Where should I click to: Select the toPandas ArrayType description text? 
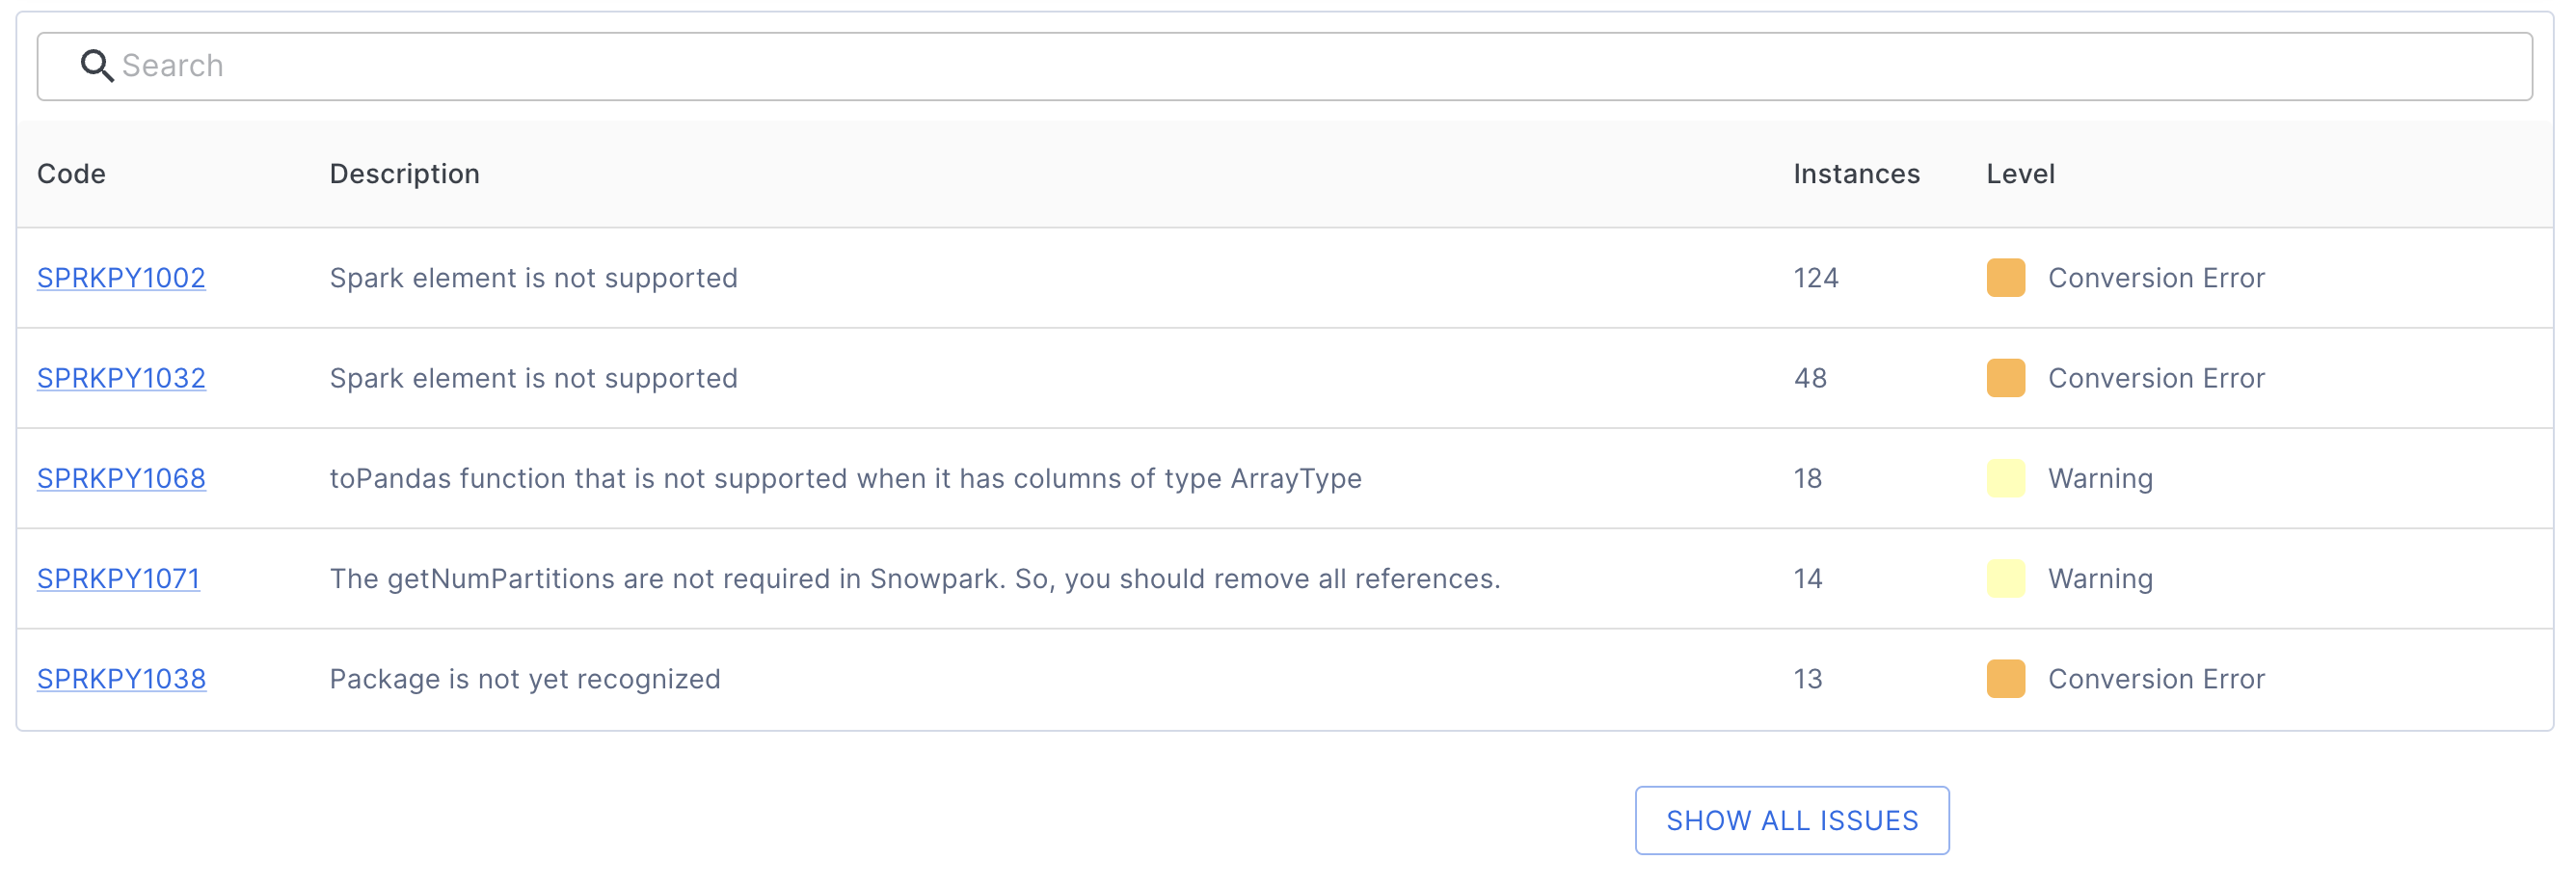click(x=845, y=478)
